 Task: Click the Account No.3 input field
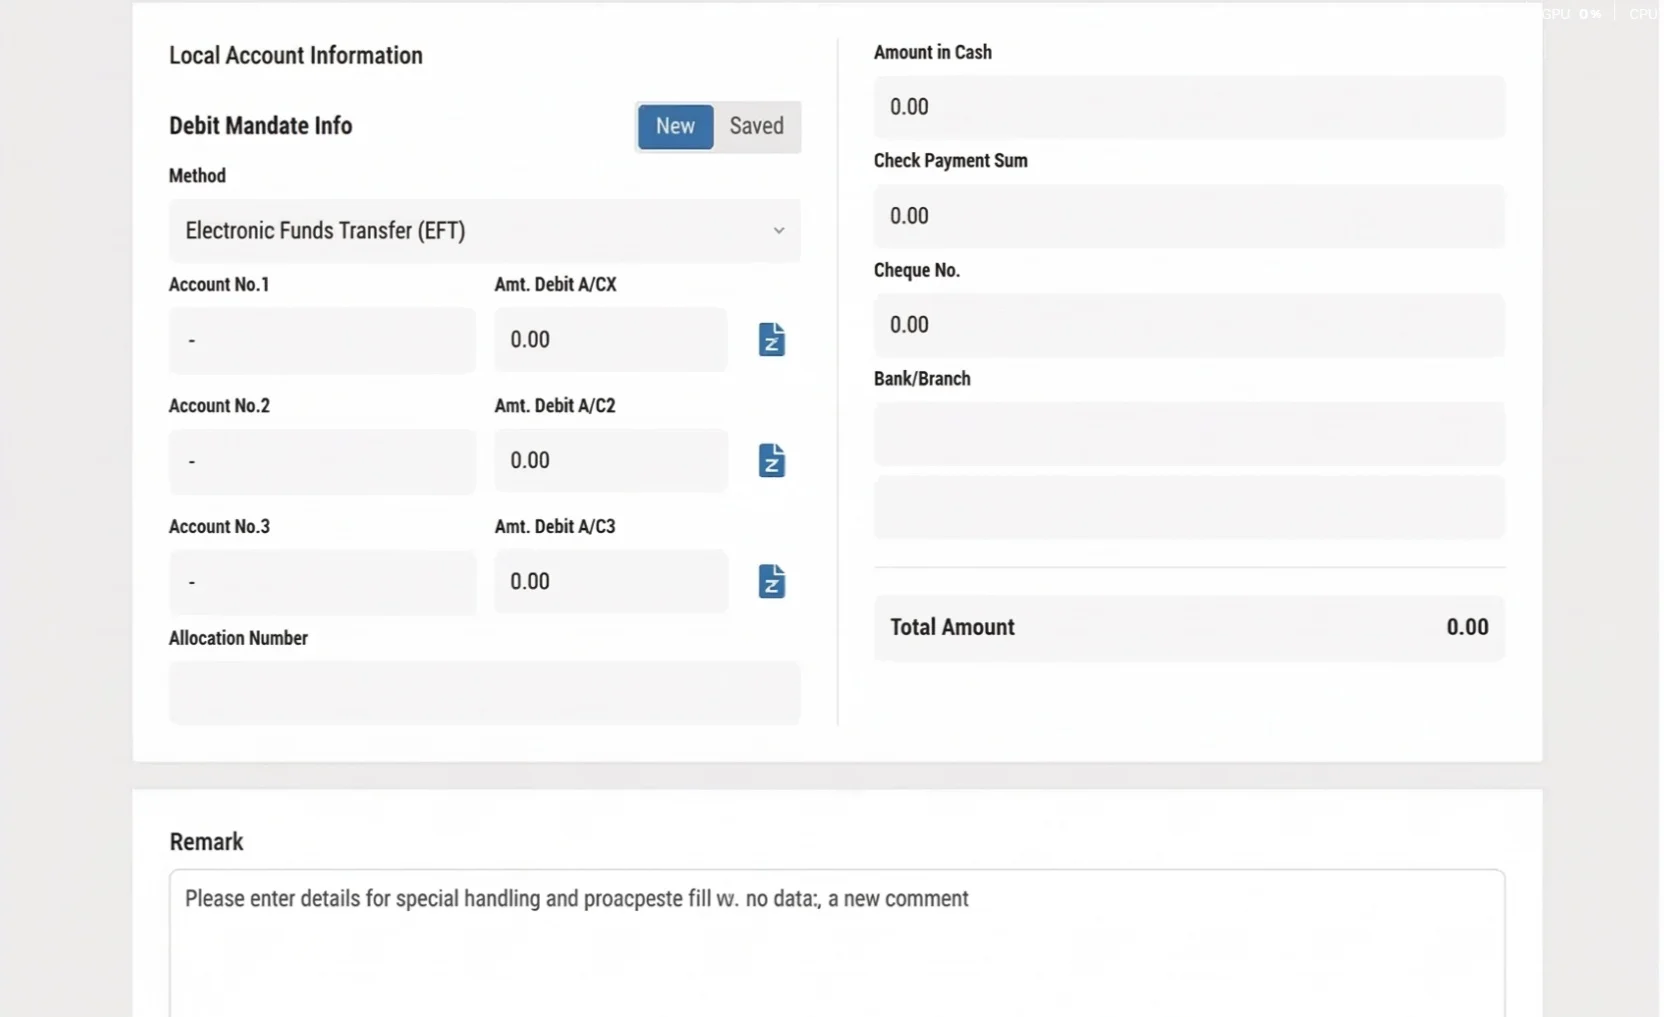tap(321, 582)
